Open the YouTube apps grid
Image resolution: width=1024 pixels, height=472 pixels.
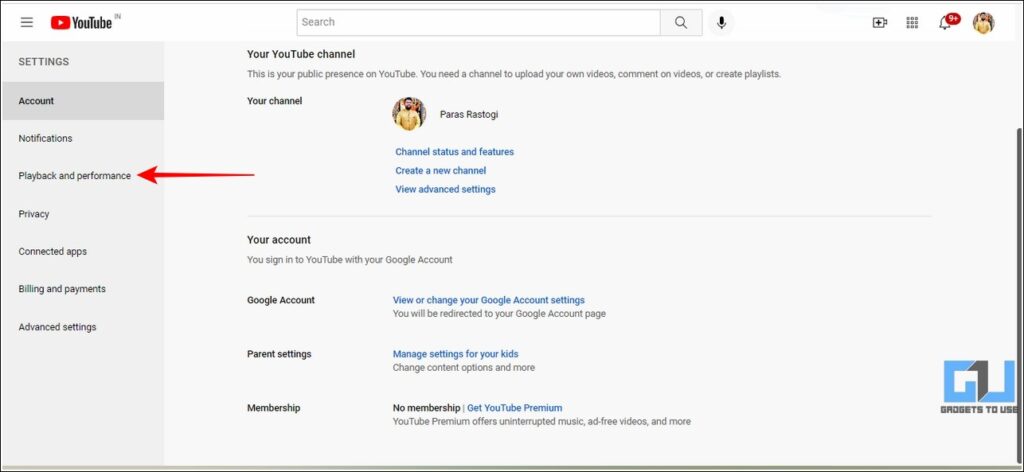(x=912, y=23)
